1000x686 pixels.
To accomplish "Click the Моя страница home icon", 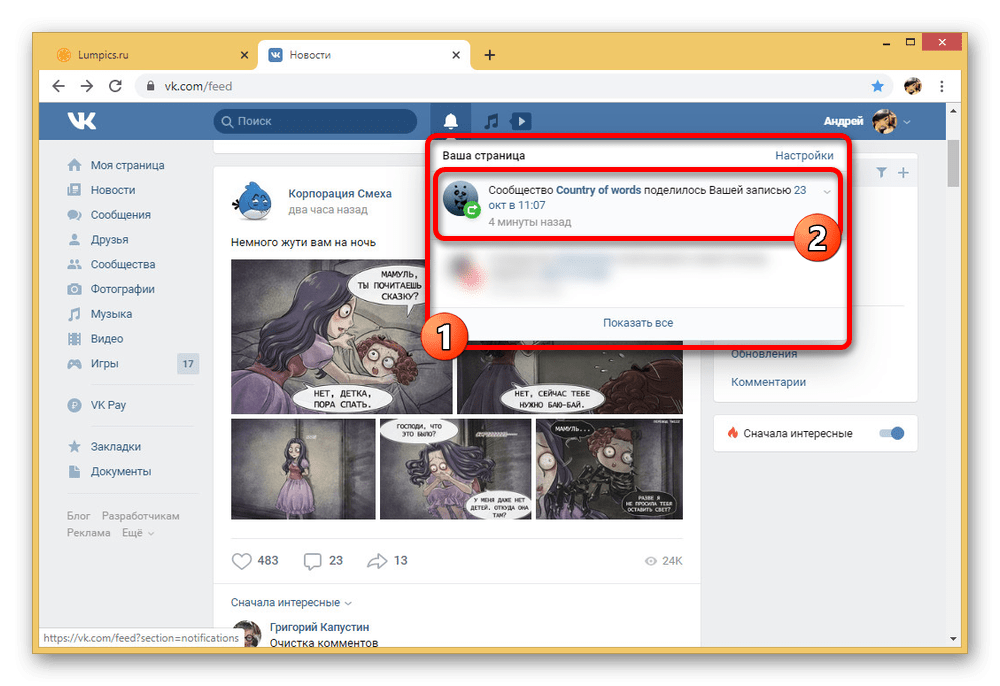I will coord(75,165).
